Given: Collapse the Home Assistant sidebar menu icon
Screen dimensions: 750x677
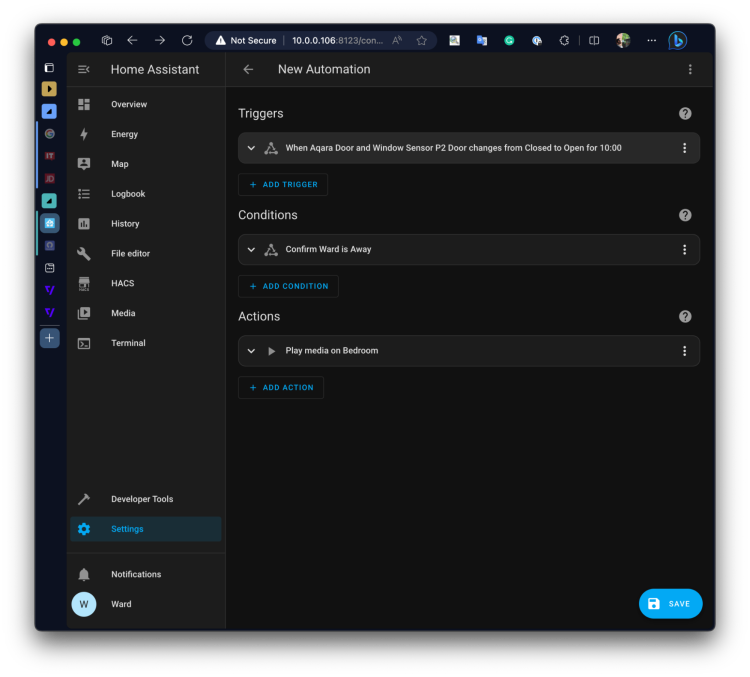Looking at the screenshot, I should 84,69.
